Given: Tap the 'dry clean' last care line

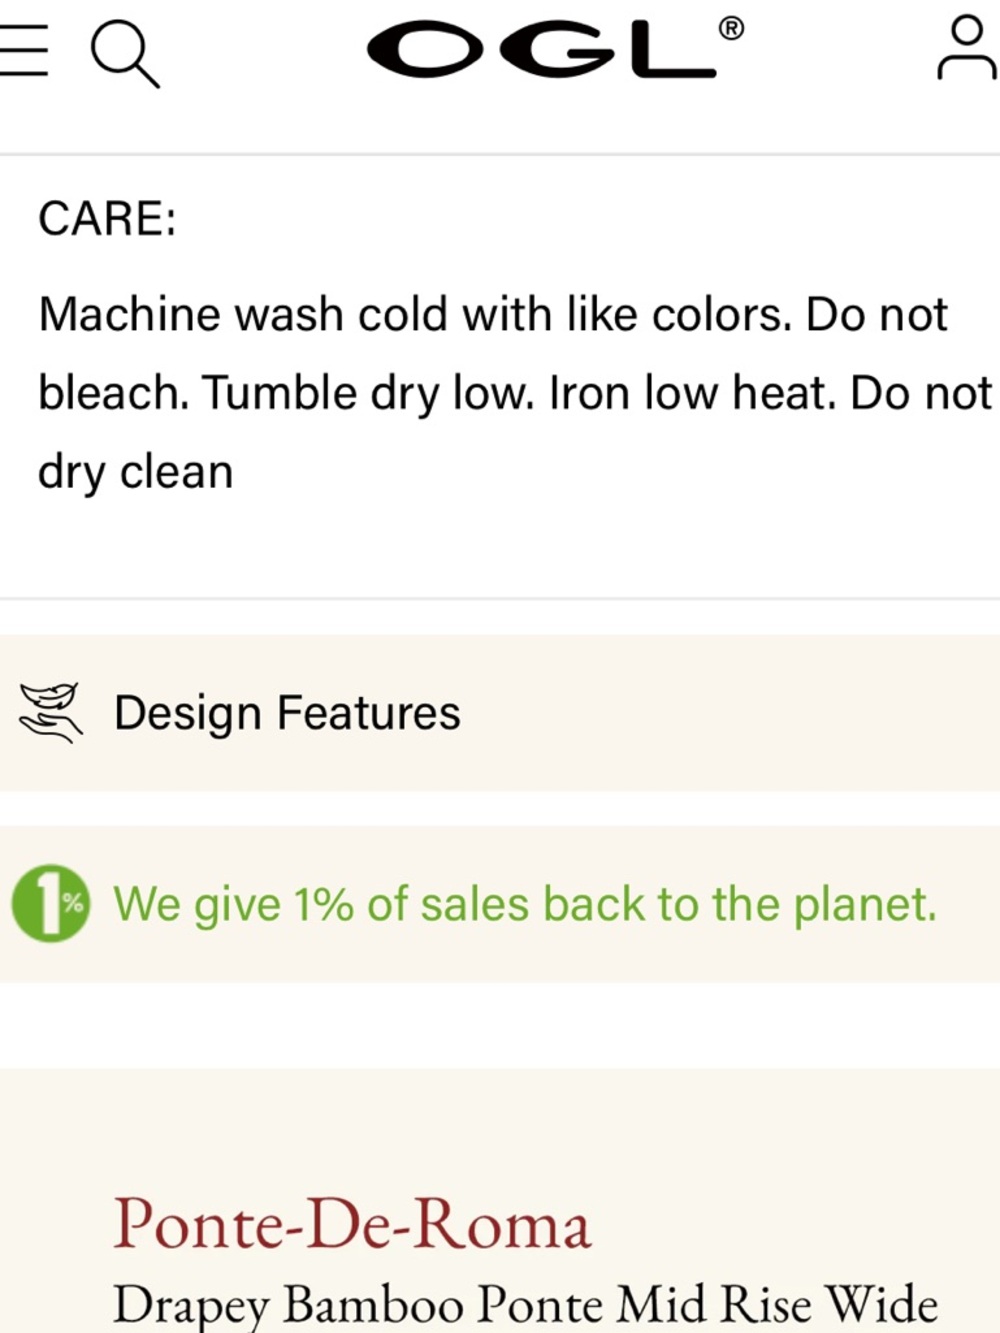Looking at the screenshot, I should [x=135, y=472].
